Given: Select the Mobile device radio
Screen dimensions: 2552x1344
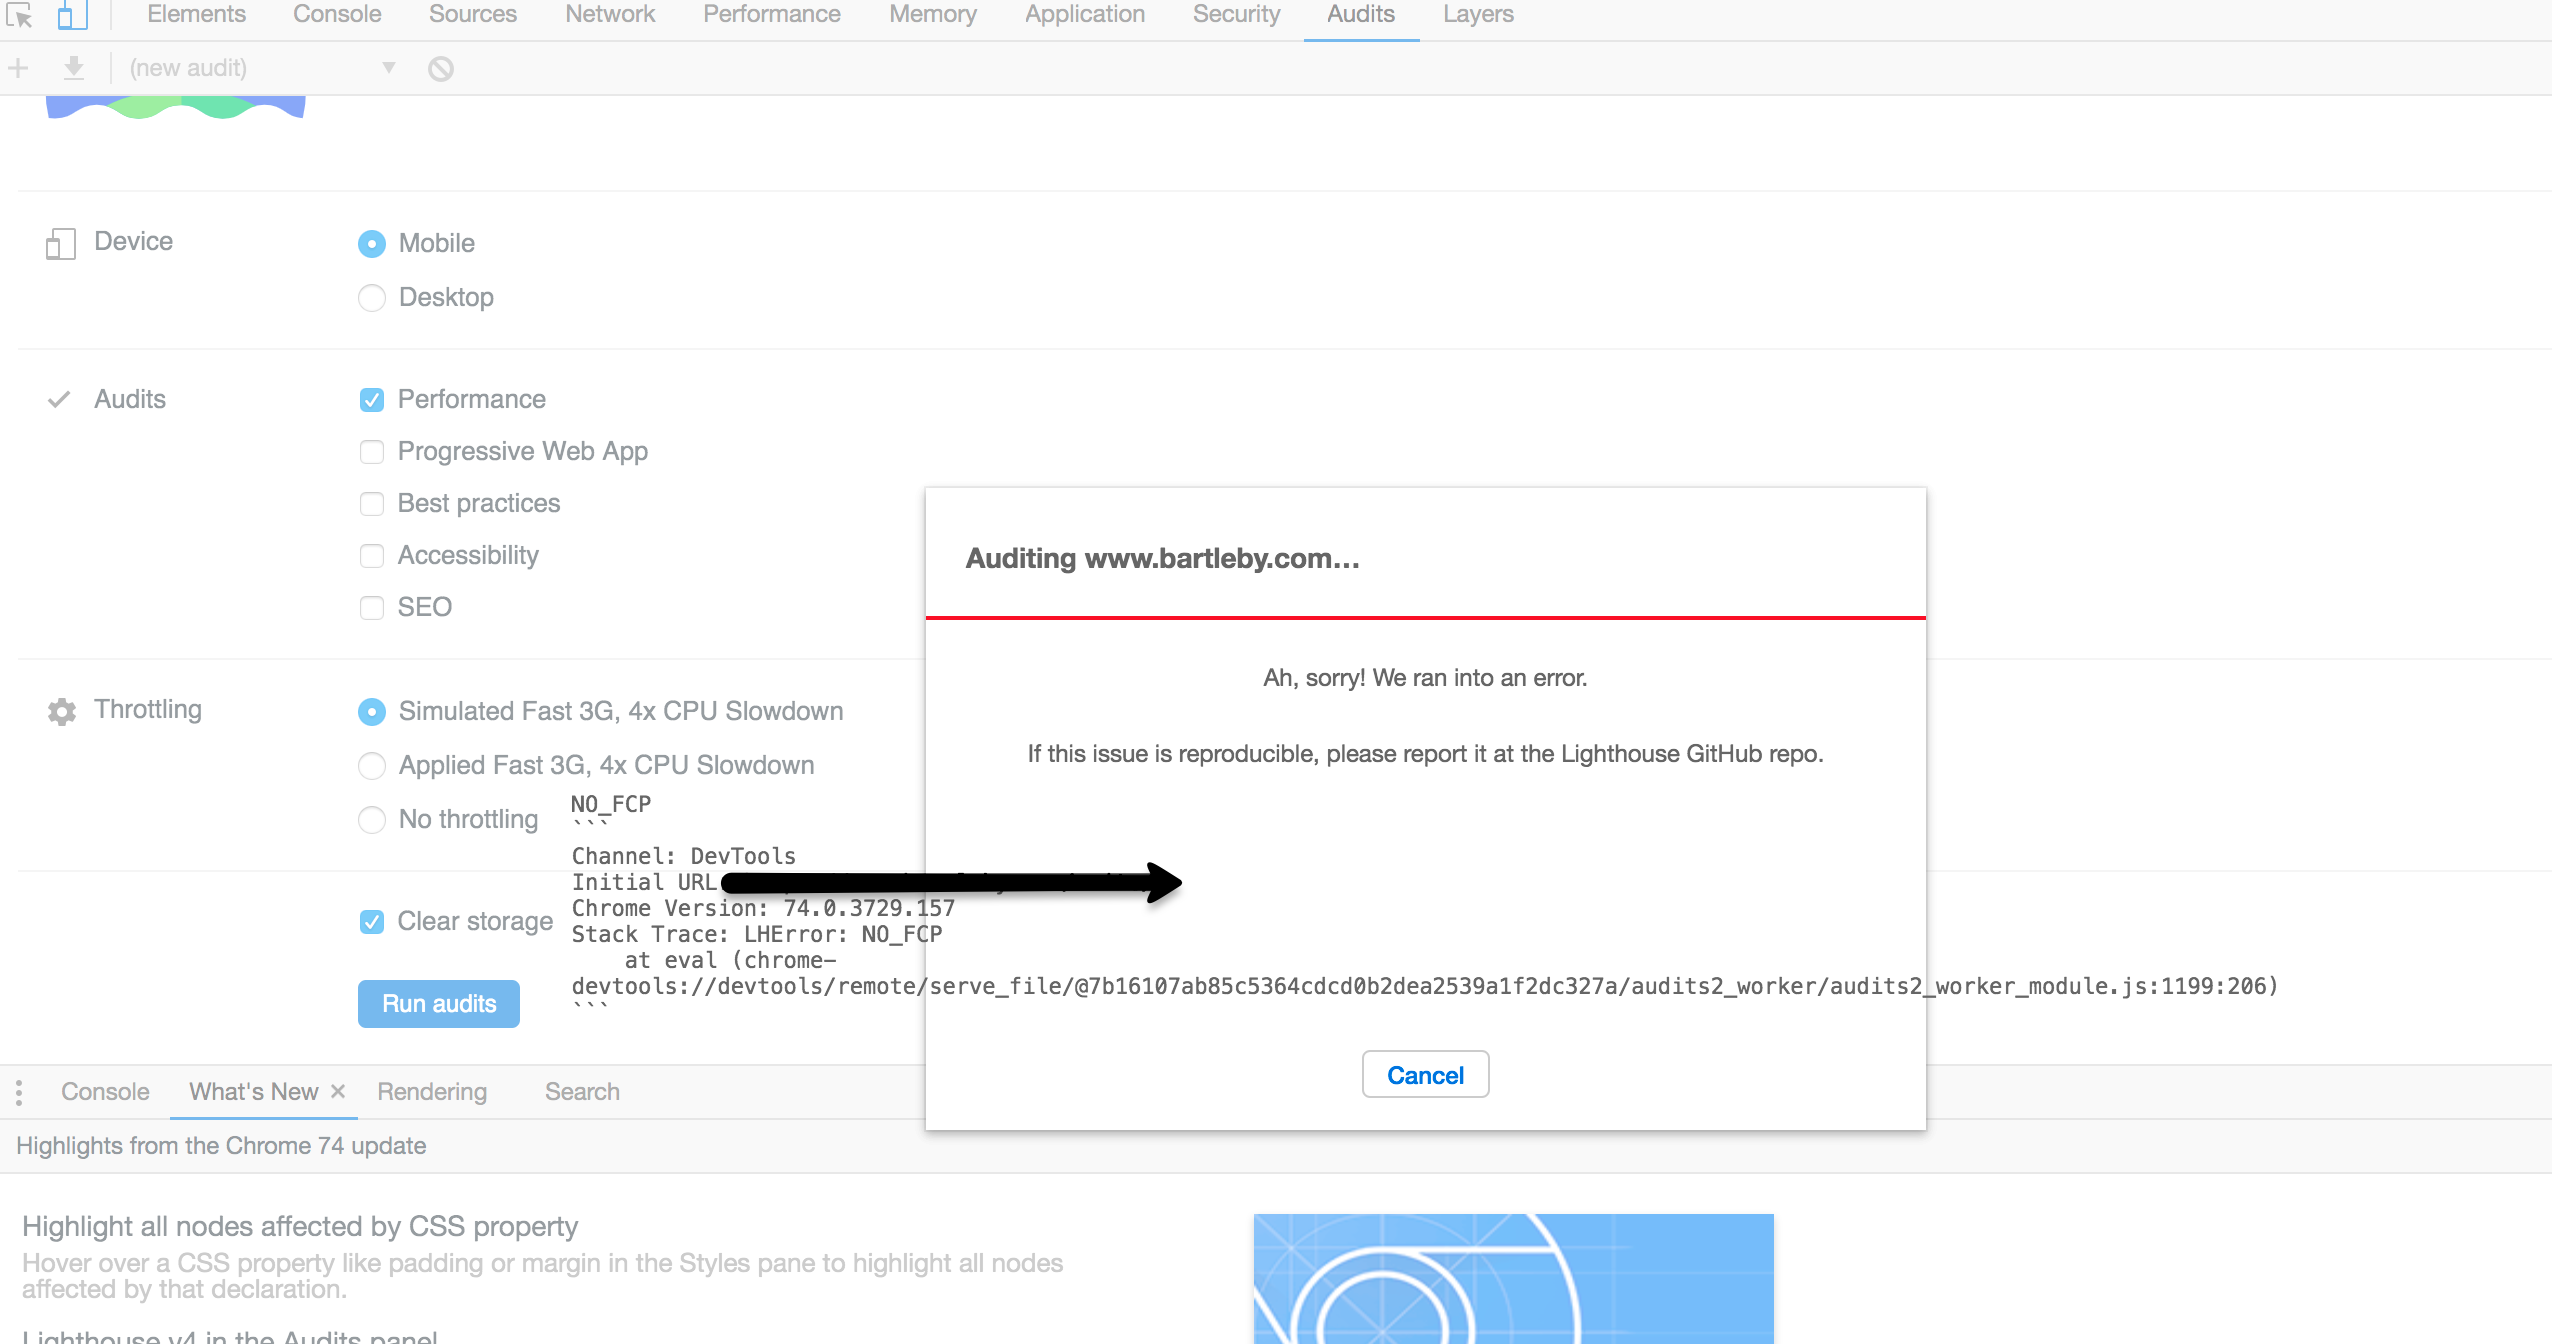Looking at the screenshot, I should click(x=372, y=244).
